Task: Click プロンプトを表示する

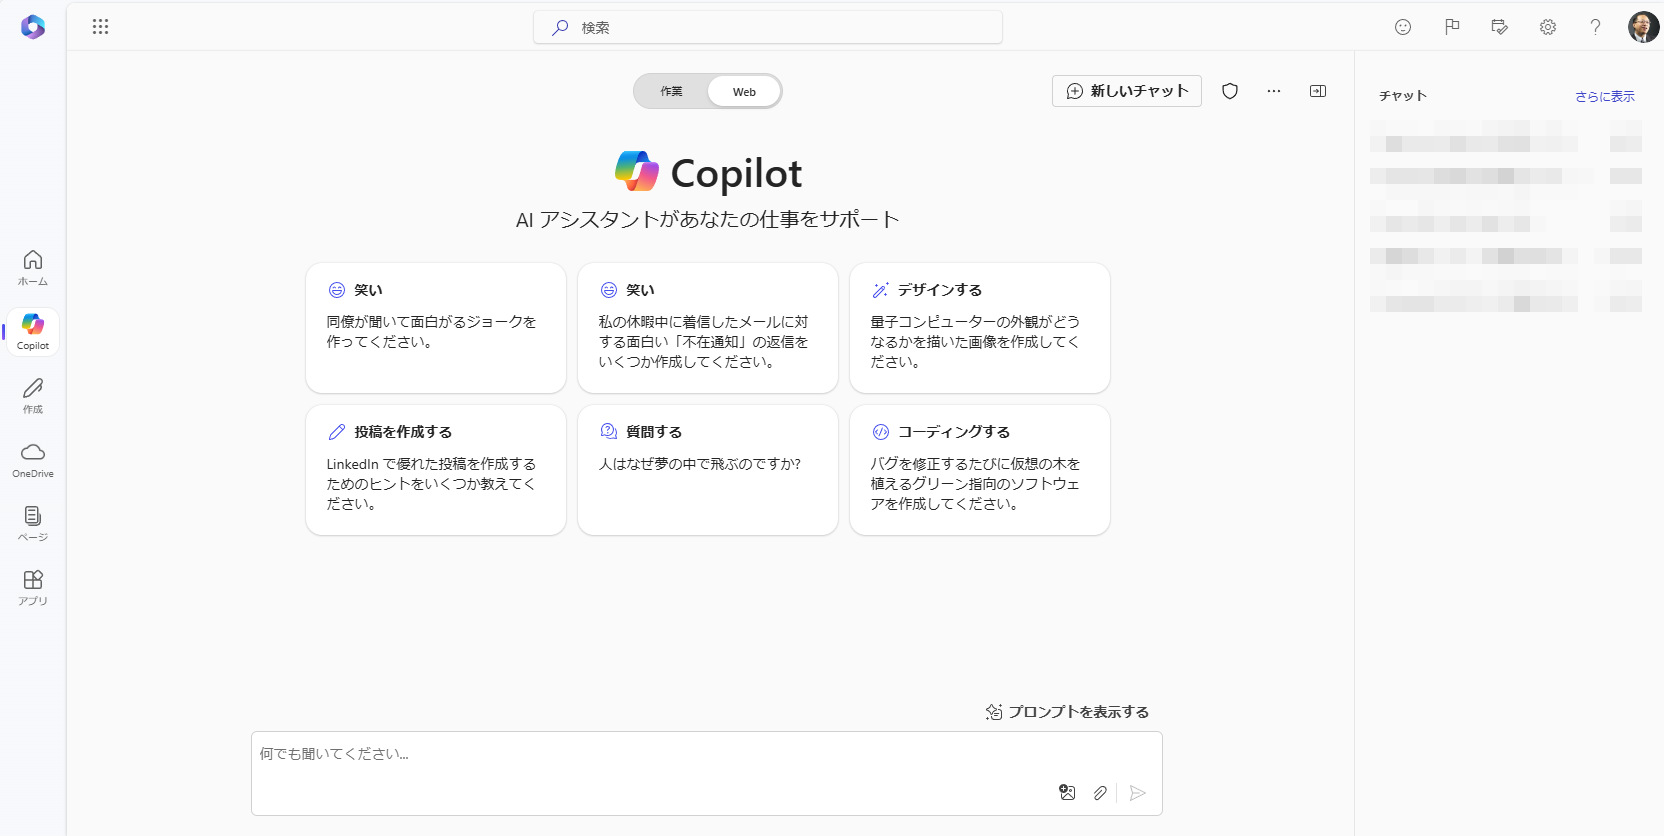Action: [x=1067, y=712]
